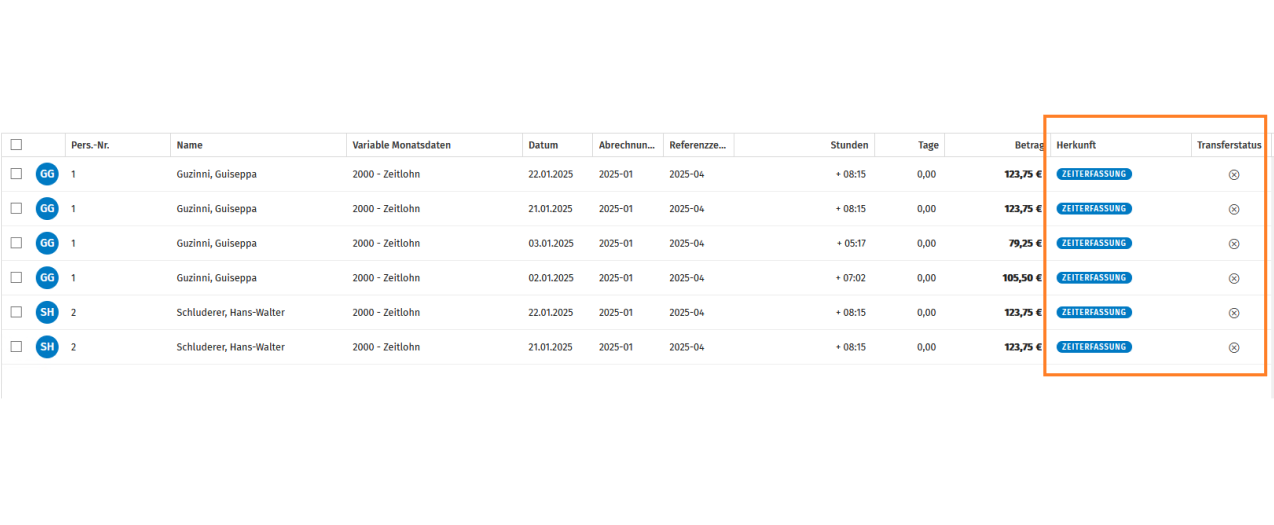Click transfer status icon for 22.01.2025 Guzinni row
Viewport: 1274px width, 525px height.
(1233, 174)
